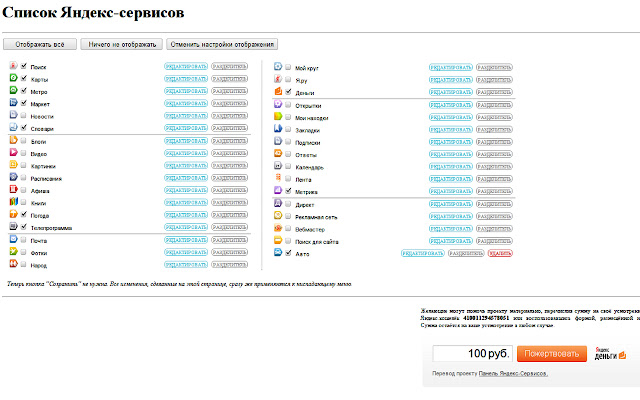This screenshot has width=640, height=400.
Task: Click the Картинки service icon
Action: pos(13,164)
